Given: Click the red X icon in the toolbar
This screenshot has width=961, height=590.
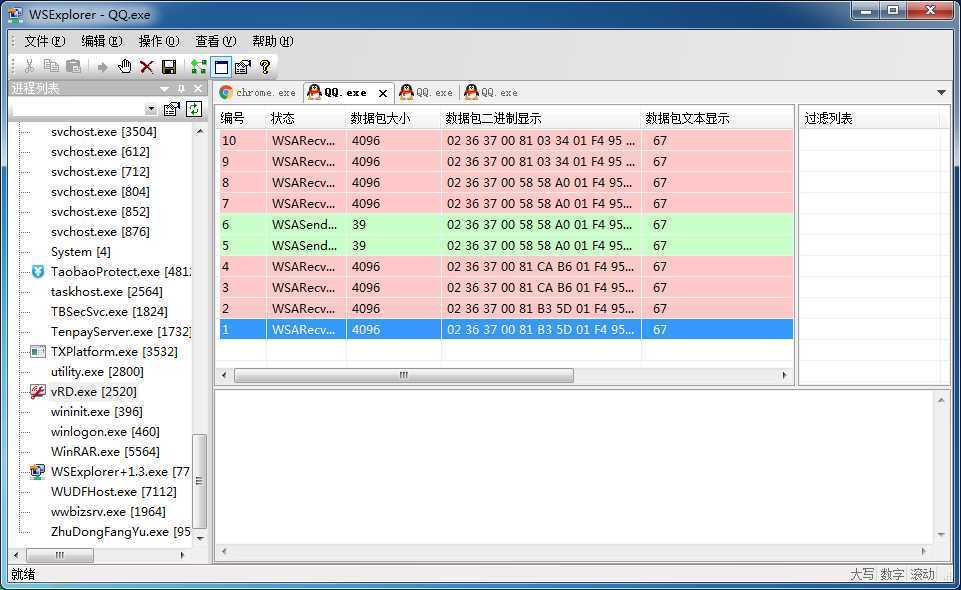Looking at the screenshot, I should click(146, 67).
